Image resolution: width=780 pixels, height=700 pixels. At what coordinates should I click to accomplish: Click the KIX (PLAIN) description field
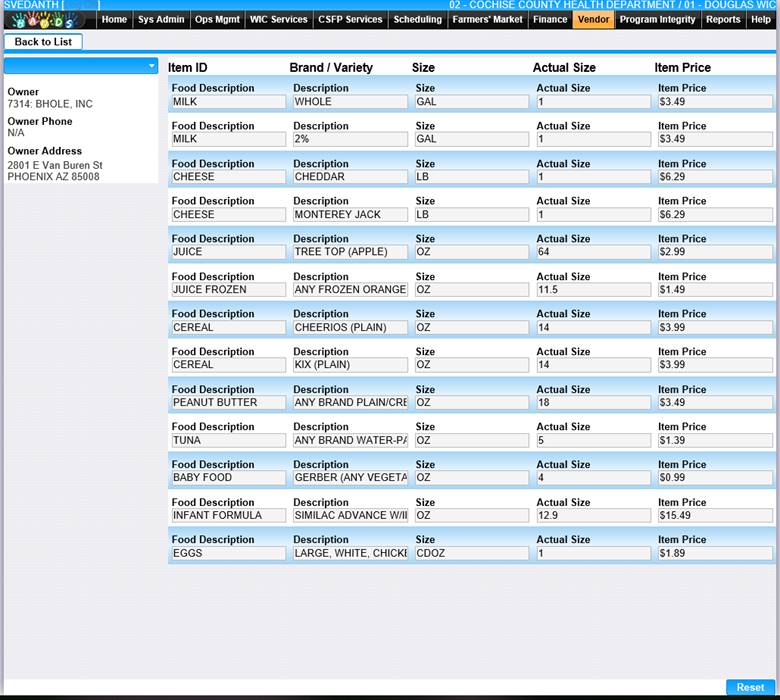tap(350, 365)
